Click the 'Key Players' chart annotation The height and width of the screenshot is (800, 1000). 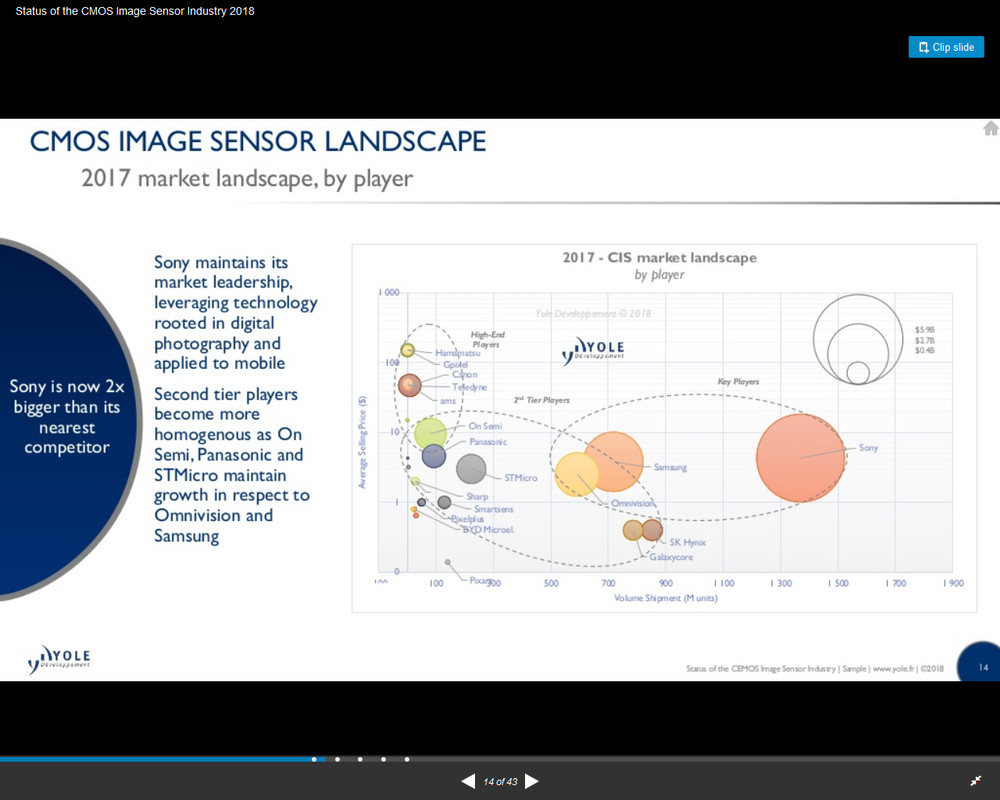tap(738, 381)
